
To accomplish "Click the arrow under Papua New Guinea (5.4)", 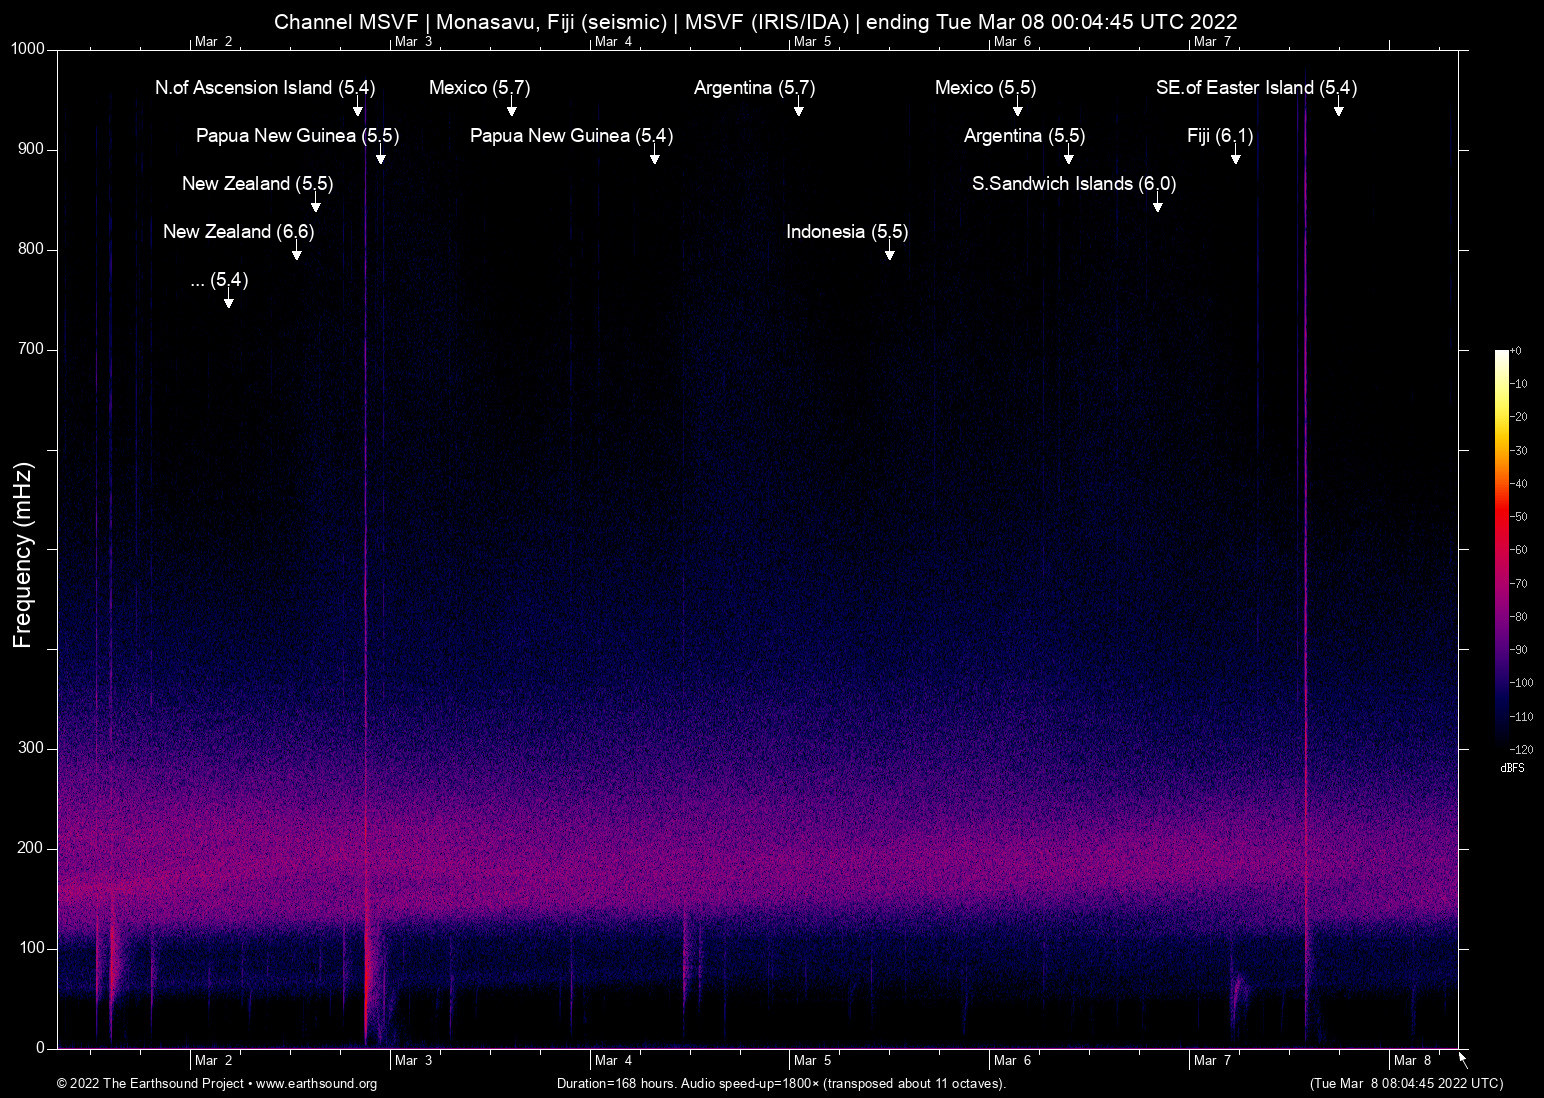I will pos(654,156).
